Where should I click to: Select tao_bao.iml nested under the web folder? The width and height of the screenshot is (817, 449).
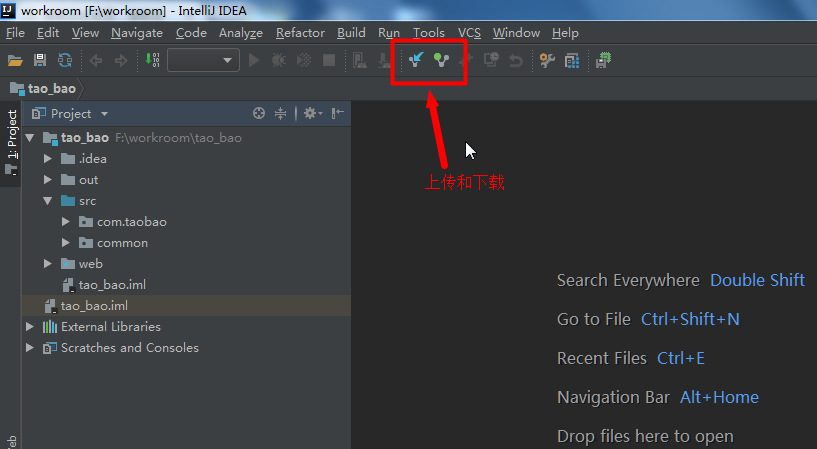click(185, 285)
